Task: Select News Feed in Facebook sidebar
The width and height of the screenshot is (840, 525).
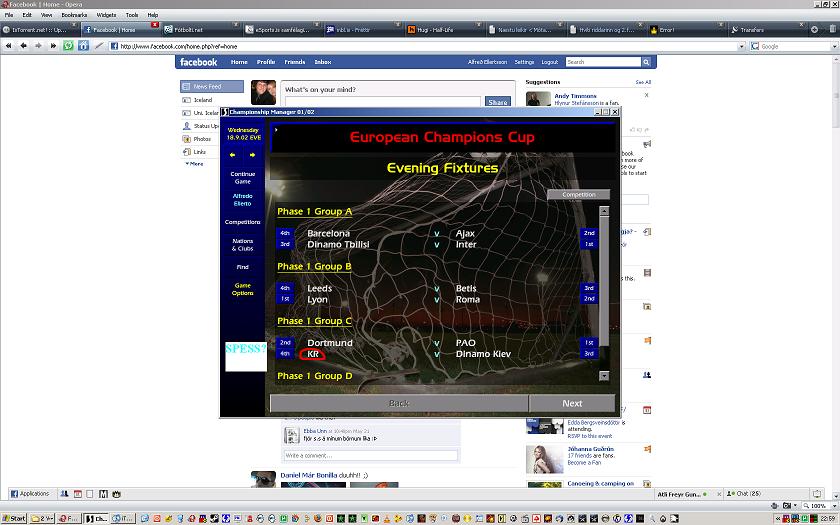Action: tap(212, 86)
